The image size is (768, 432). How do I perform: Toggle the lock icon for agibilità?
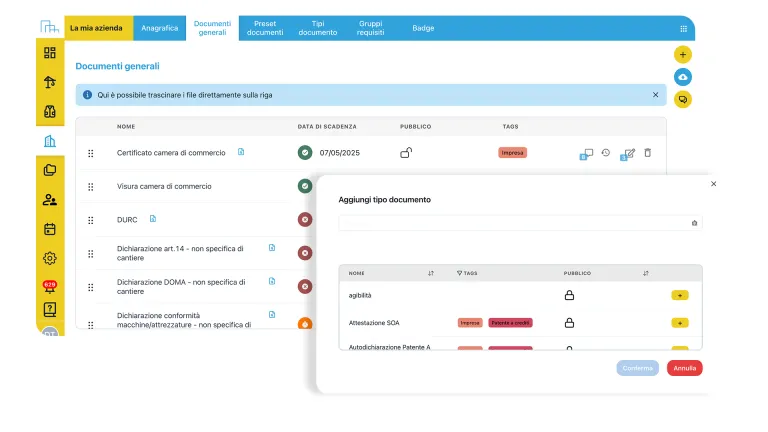pos(569,295)
